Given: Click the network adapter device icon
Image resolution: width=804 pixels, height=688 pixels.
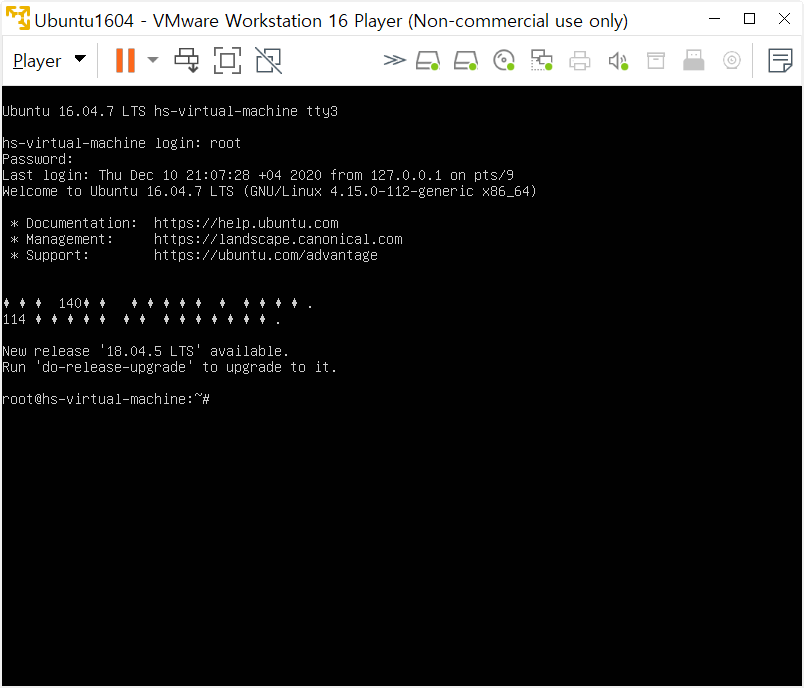Looking at the screenshot, I should [x=541, y=60].
